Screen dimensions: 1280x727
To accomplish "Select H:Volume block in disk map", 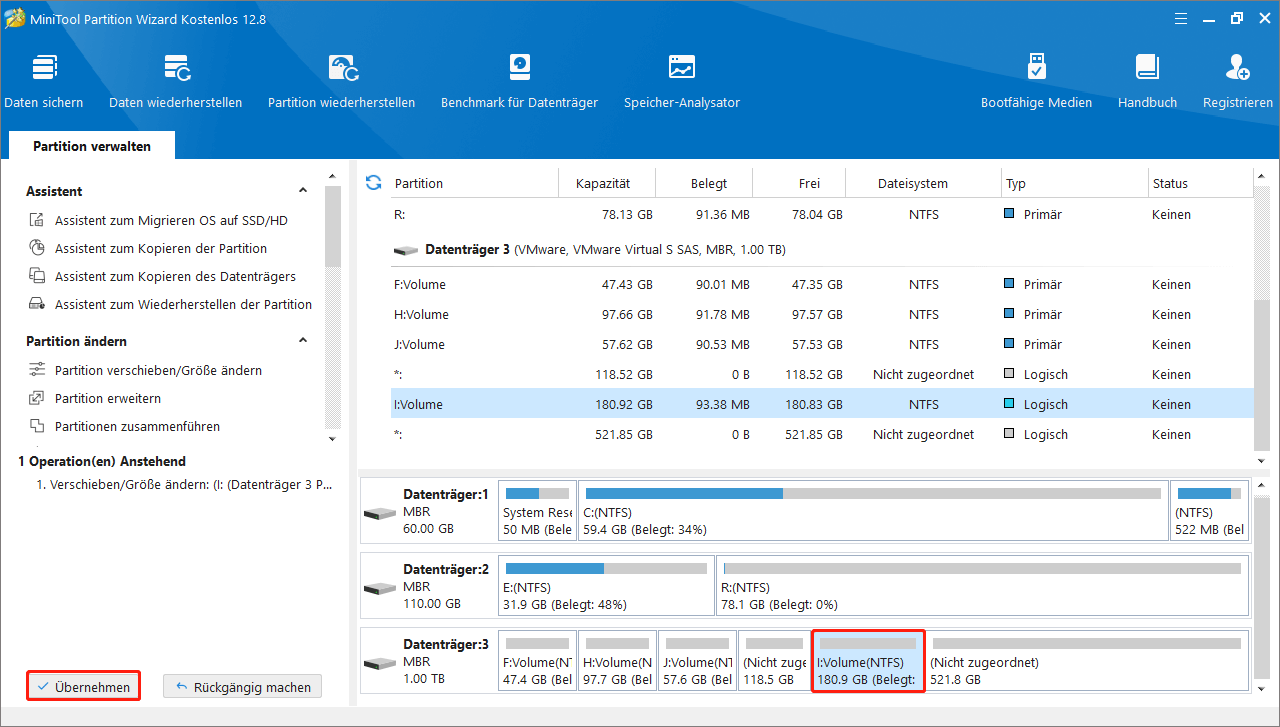I will [x=618, y=661].
